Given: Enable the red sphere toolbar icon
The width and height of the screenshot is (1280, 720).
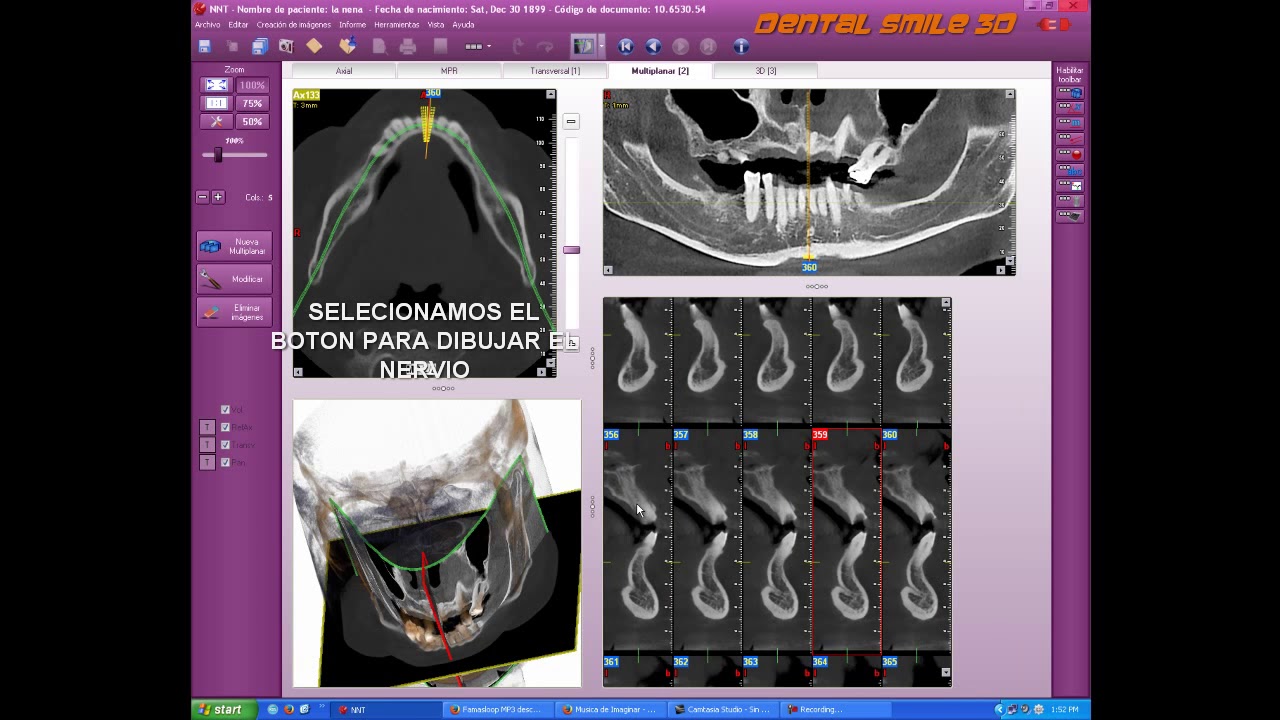Looking at the screenshot, I should [1070, 155].
